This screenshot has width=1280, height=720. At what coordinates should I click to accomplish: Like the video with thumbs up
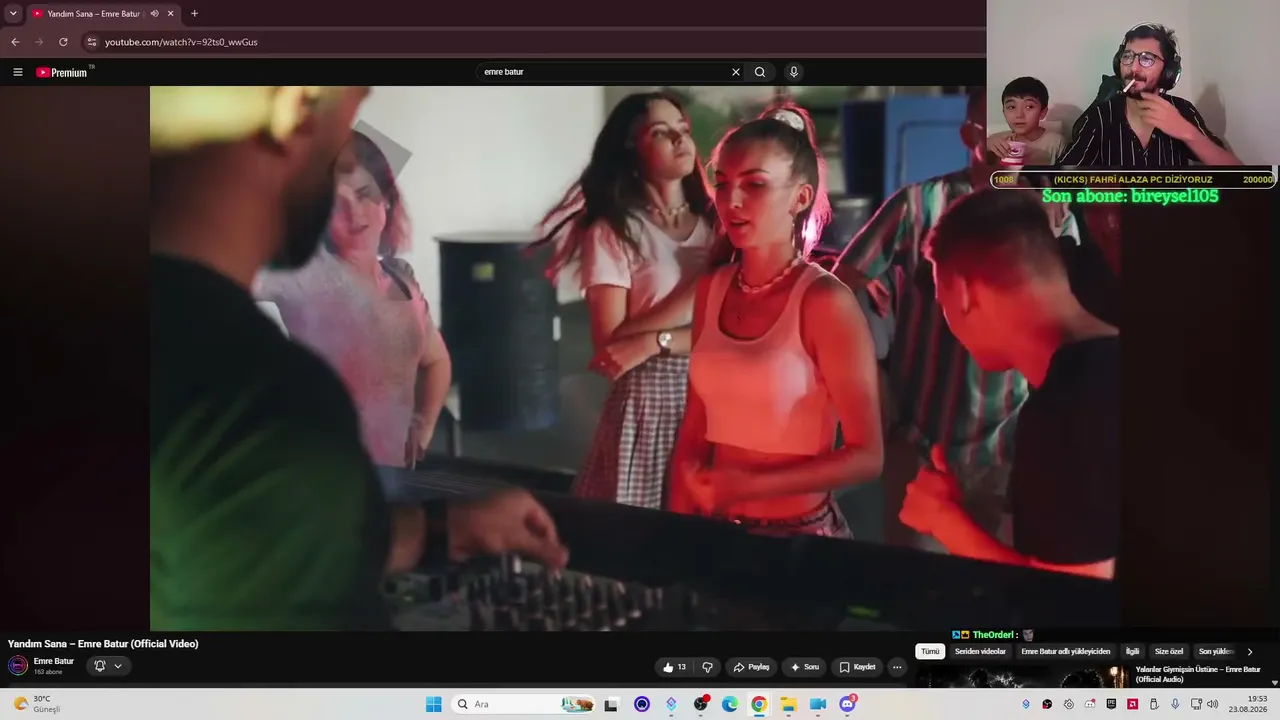click(x=675, y=667)
